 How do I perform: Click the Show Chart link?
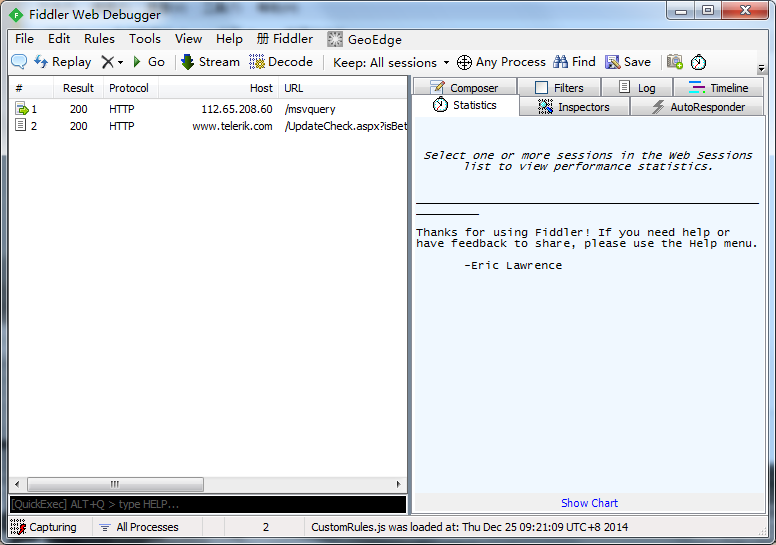(x=589, y=503)
